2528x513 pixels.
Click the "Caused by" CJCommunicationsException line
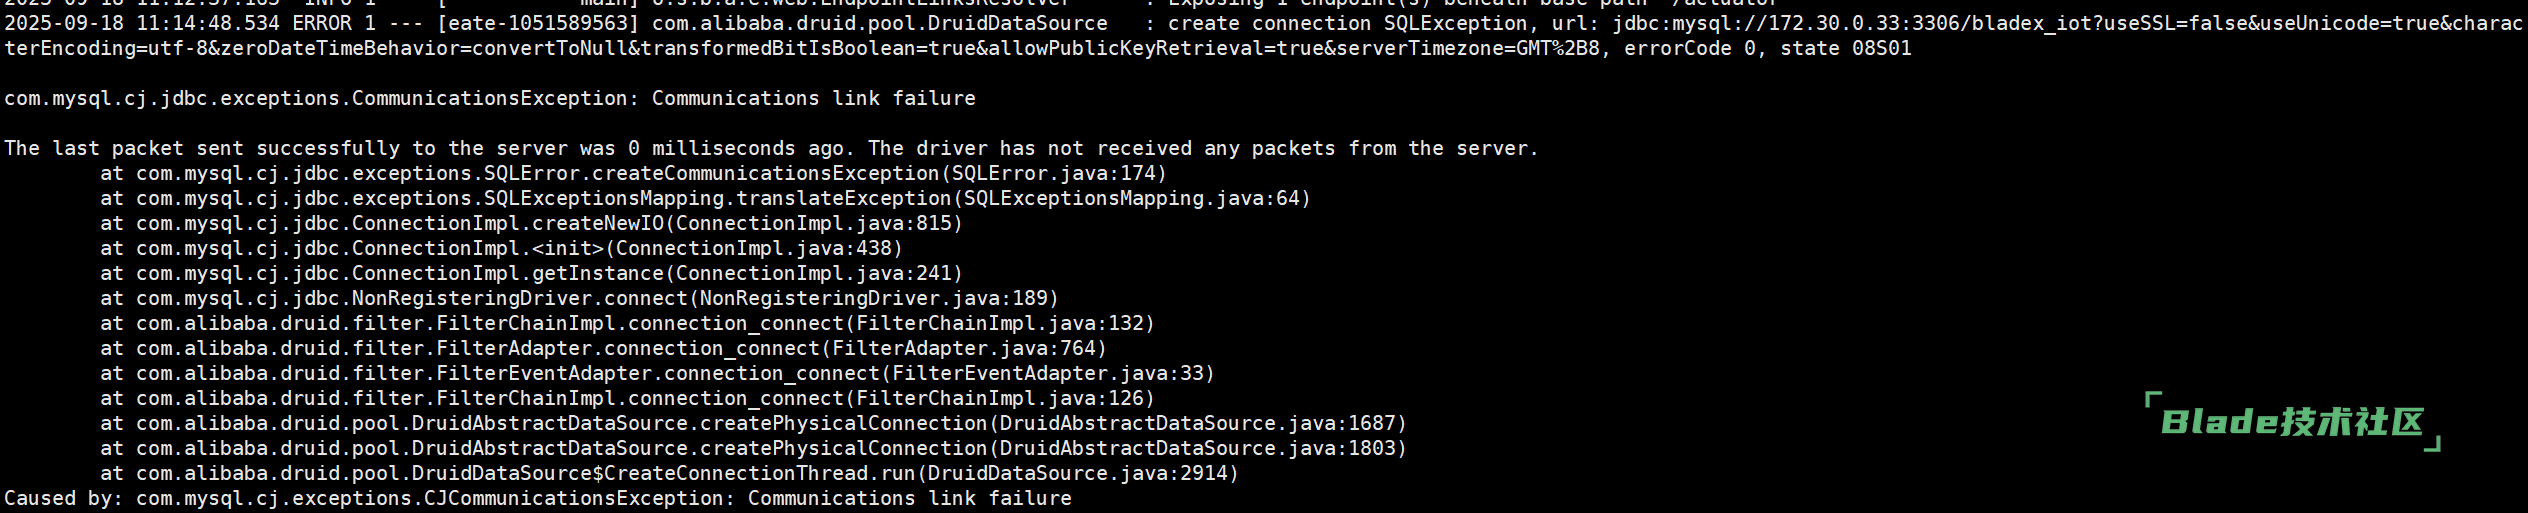tap(538, 498)
